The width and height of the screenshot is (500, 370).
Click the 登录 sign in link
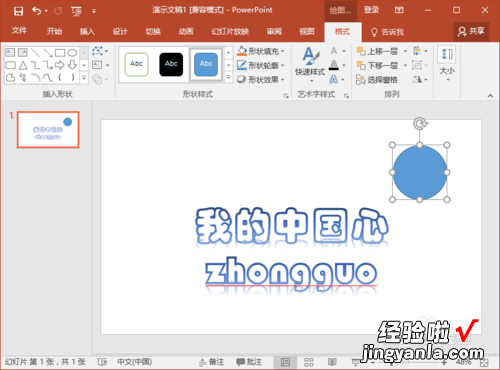(x=371, y=10)
